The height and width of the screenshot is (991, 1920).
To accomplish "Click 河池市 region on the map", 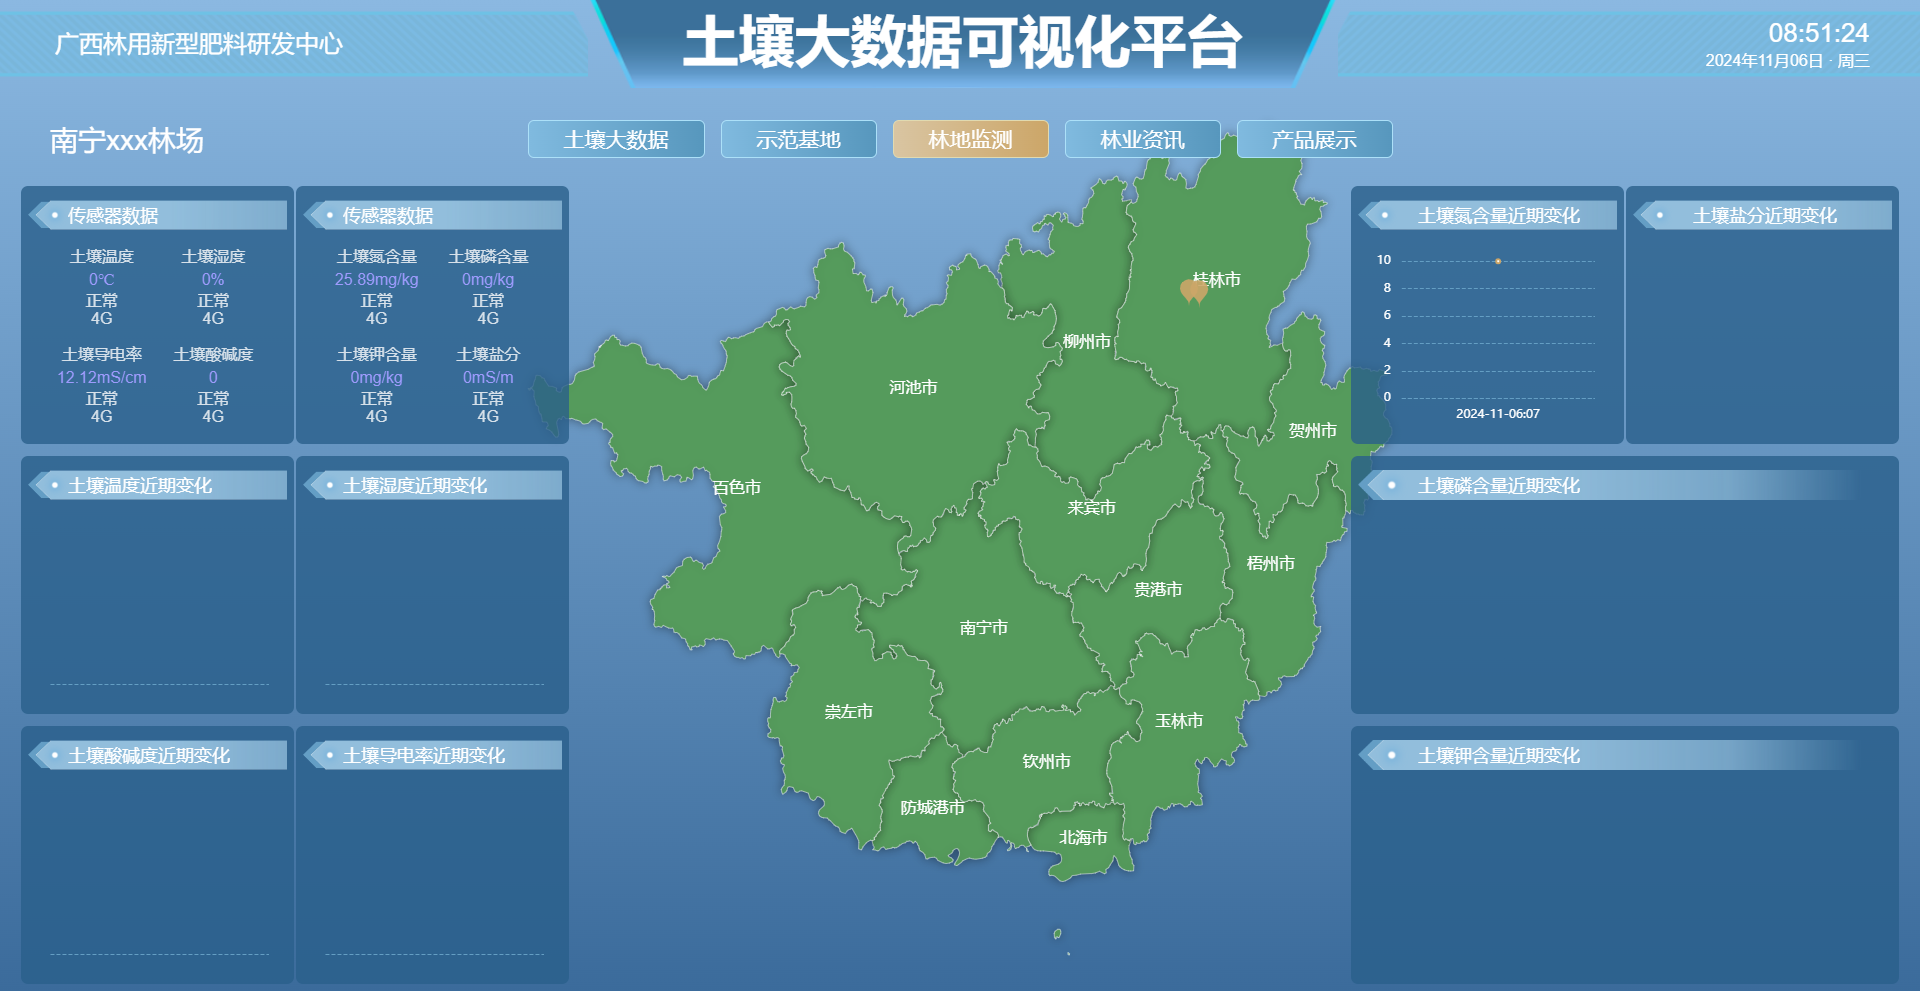I will 912,387.
